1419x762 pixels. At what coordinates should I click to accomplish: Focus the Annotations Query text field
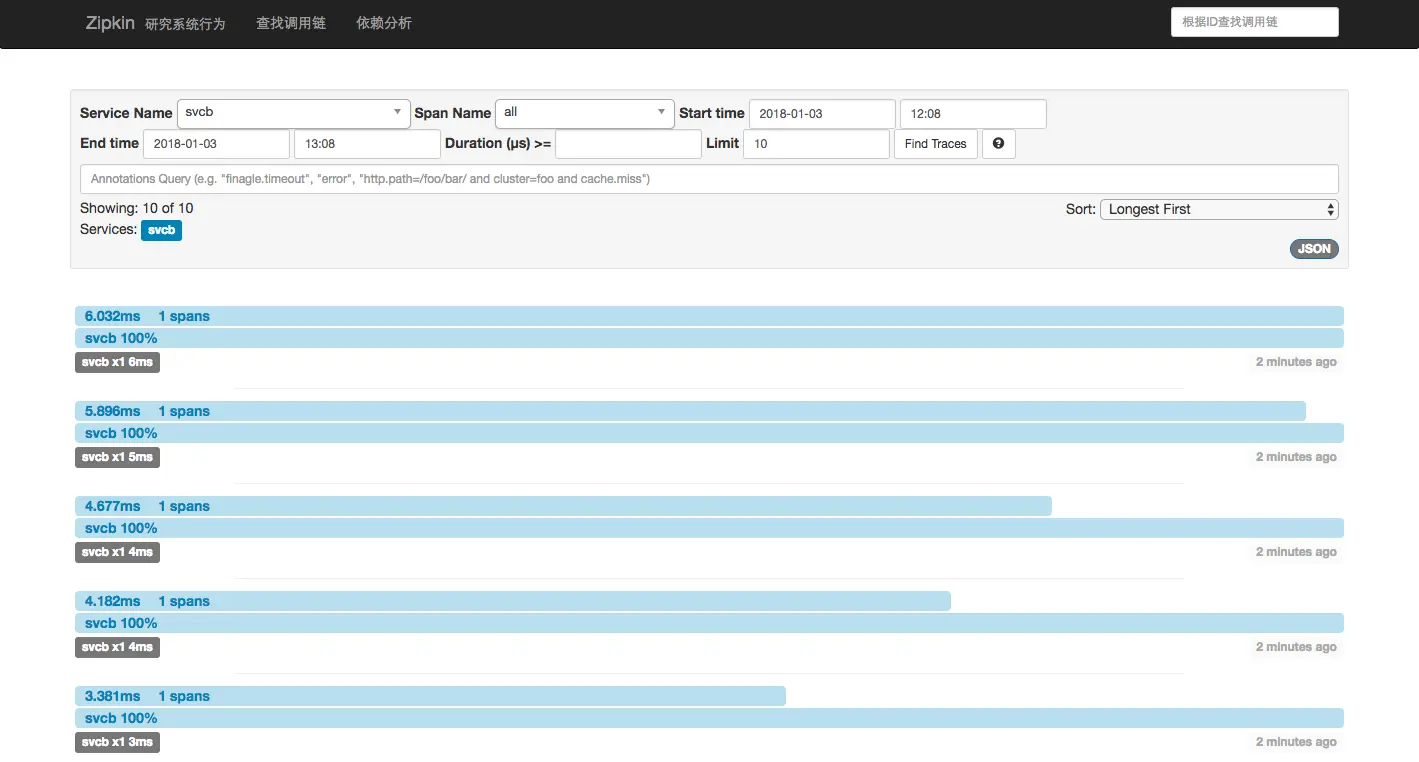709,179
